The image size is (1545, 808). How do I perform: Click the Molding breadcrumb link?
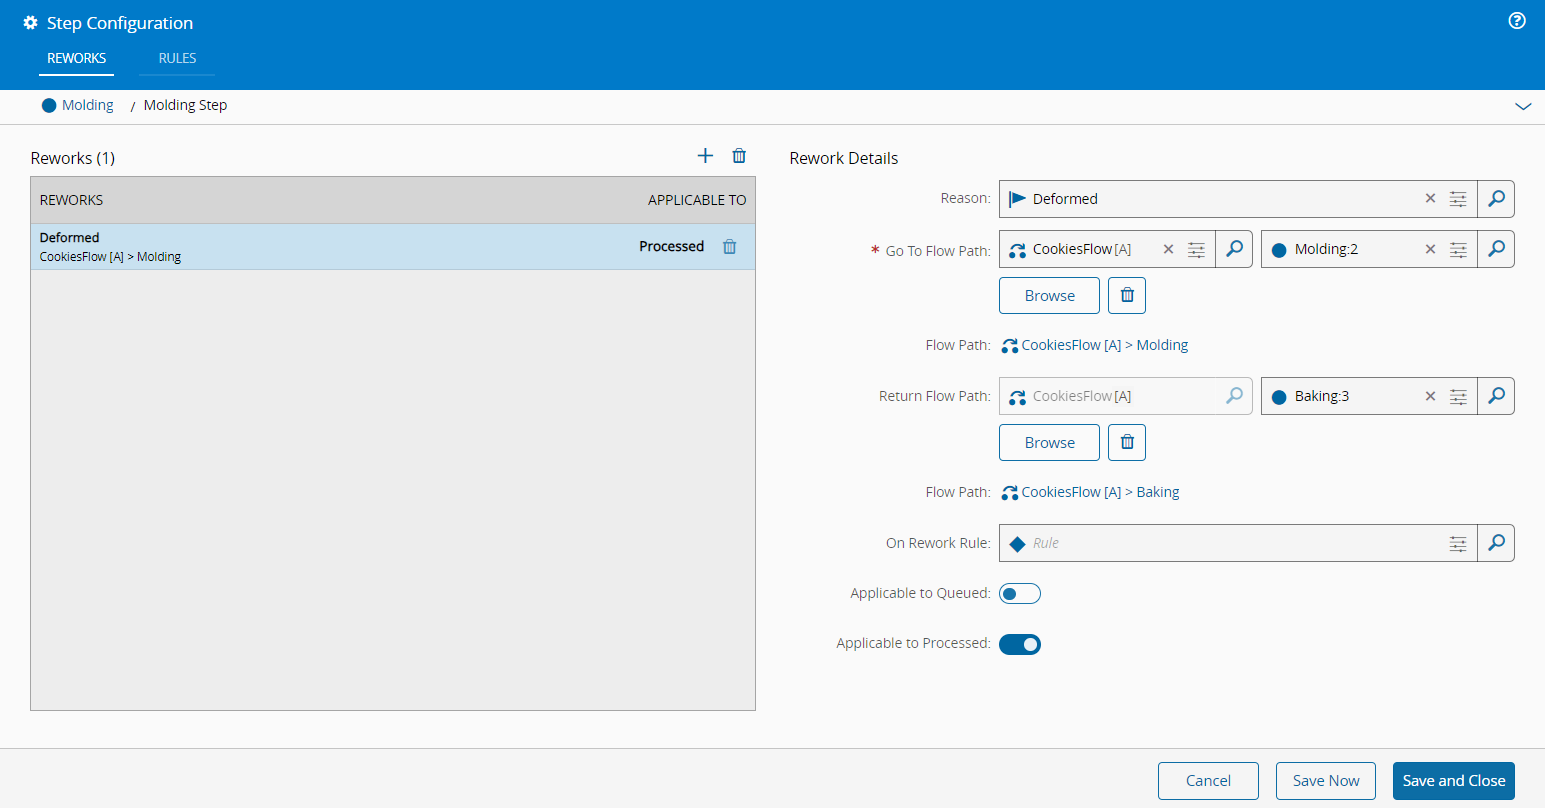pyautogui.click(x=87, y=105)
